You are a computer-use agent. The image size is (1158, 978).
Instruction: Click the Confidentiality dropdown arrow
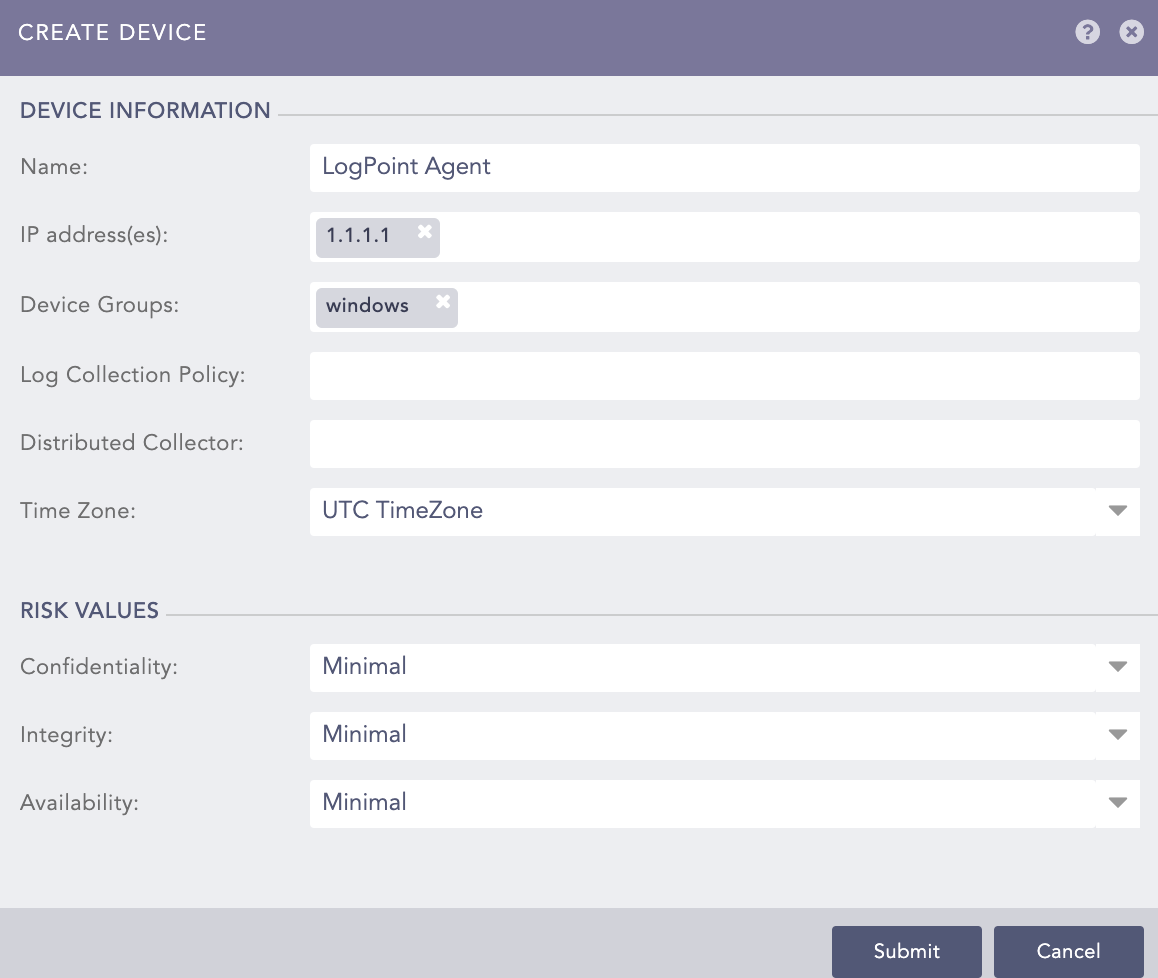click(1117, 667)
